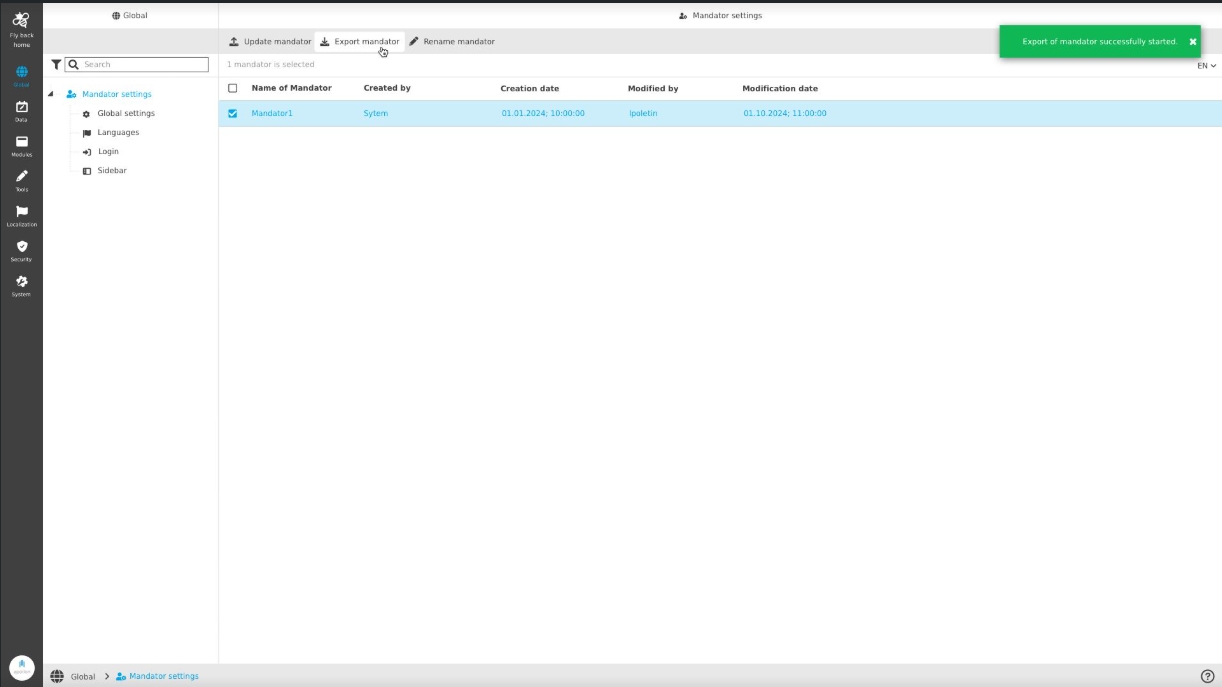Click the 01.10.2024; 11:00:00 modification date cell
Viewport: 1222px width, 687px height.
click(785, 113)
